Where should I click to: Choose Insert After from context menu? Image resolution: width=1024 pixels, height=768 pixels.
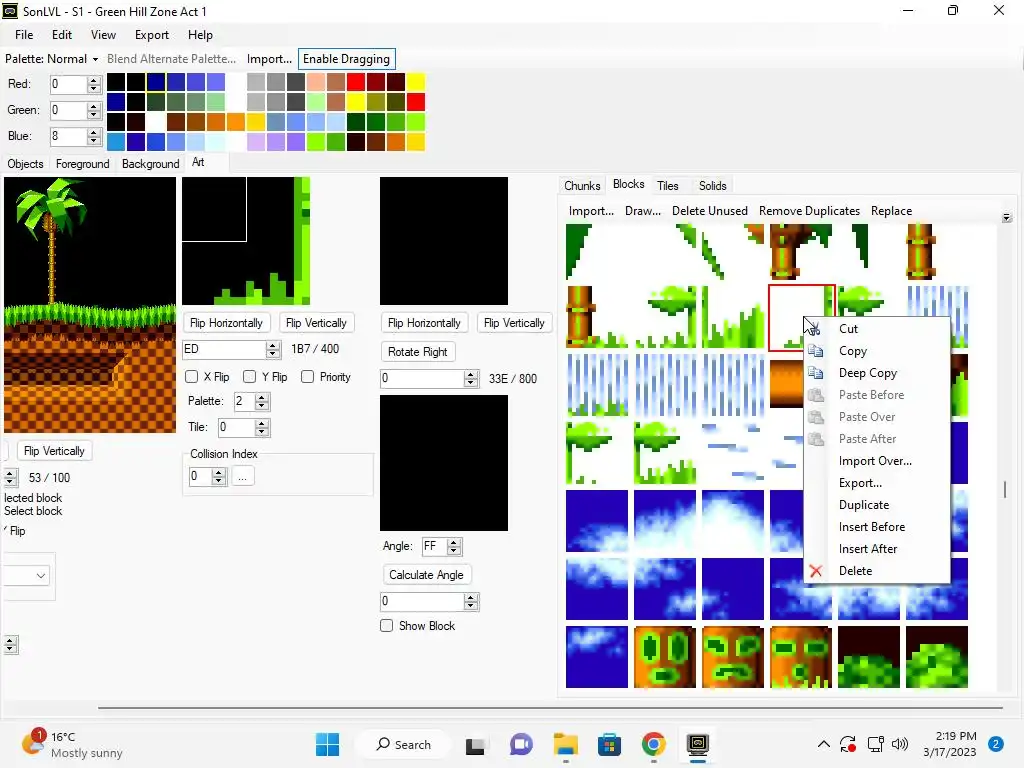[867, 549]
